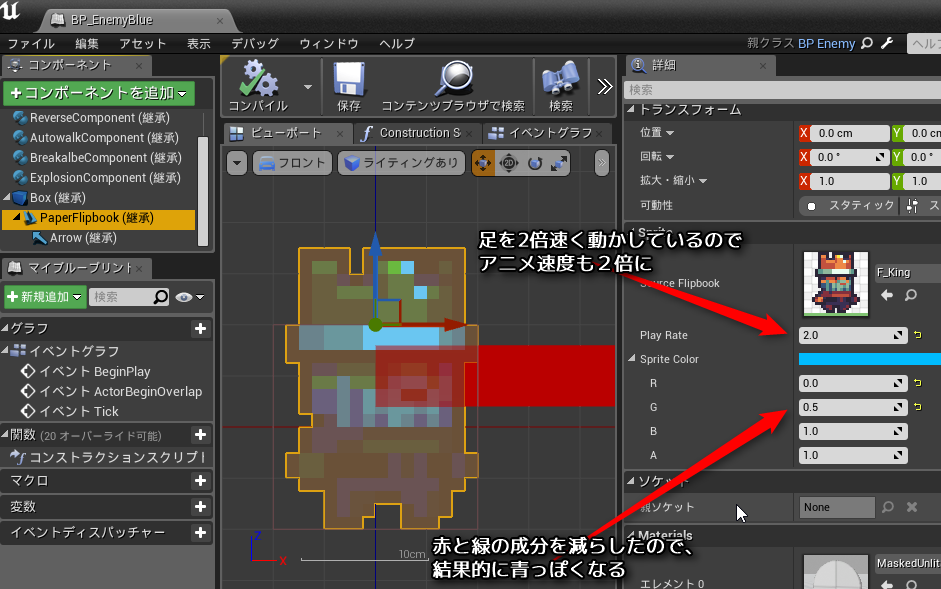Switch to the Viewport tab
This screenshot has width=941, height=589.
pyautogui.click(x=286, y=133)
